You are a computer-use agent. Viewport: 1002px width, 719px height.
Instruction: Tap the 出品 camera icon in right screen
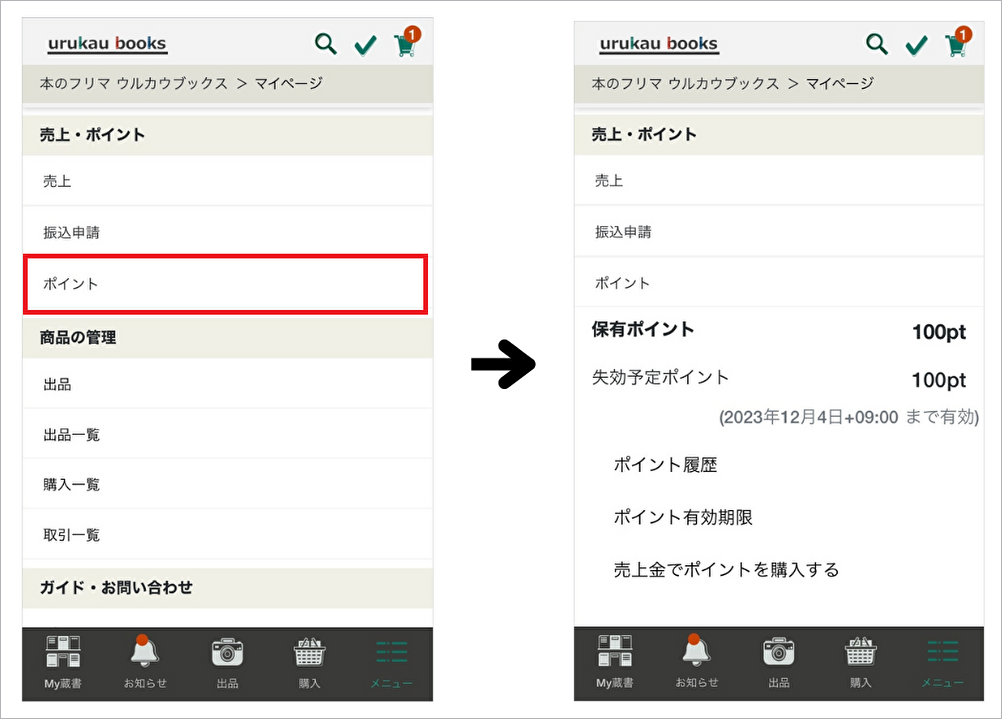coord(779,660)
